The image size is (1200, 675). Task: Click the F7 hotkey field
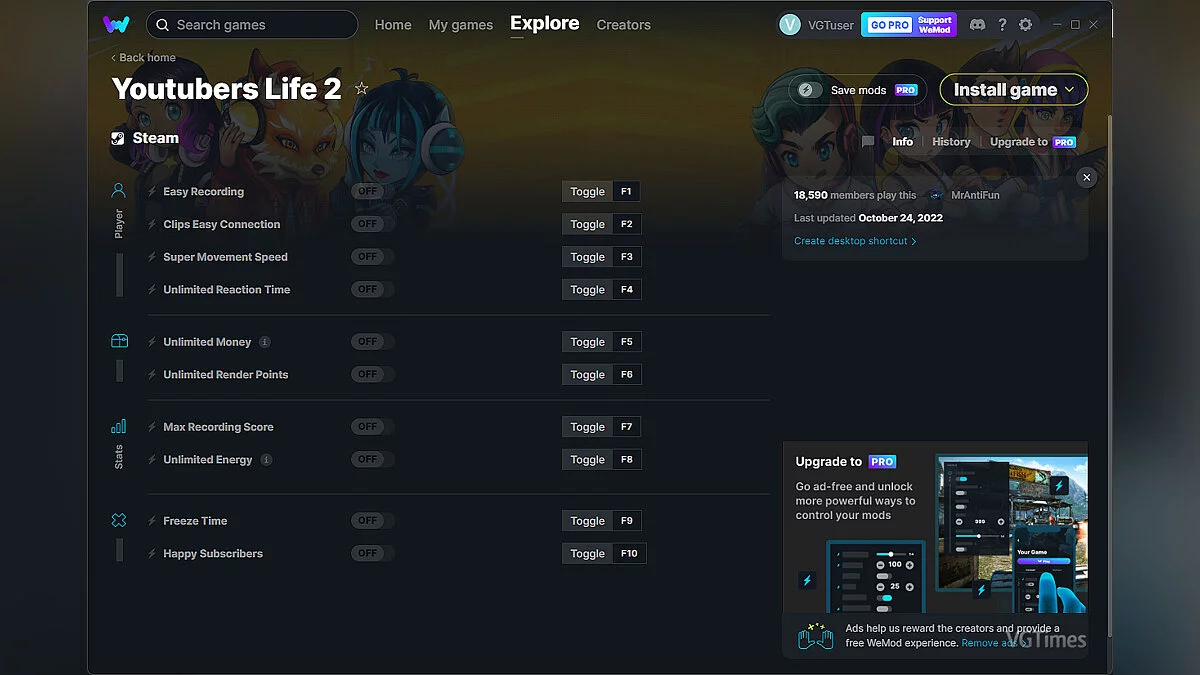pyautogui.click(x=626, y=427)
